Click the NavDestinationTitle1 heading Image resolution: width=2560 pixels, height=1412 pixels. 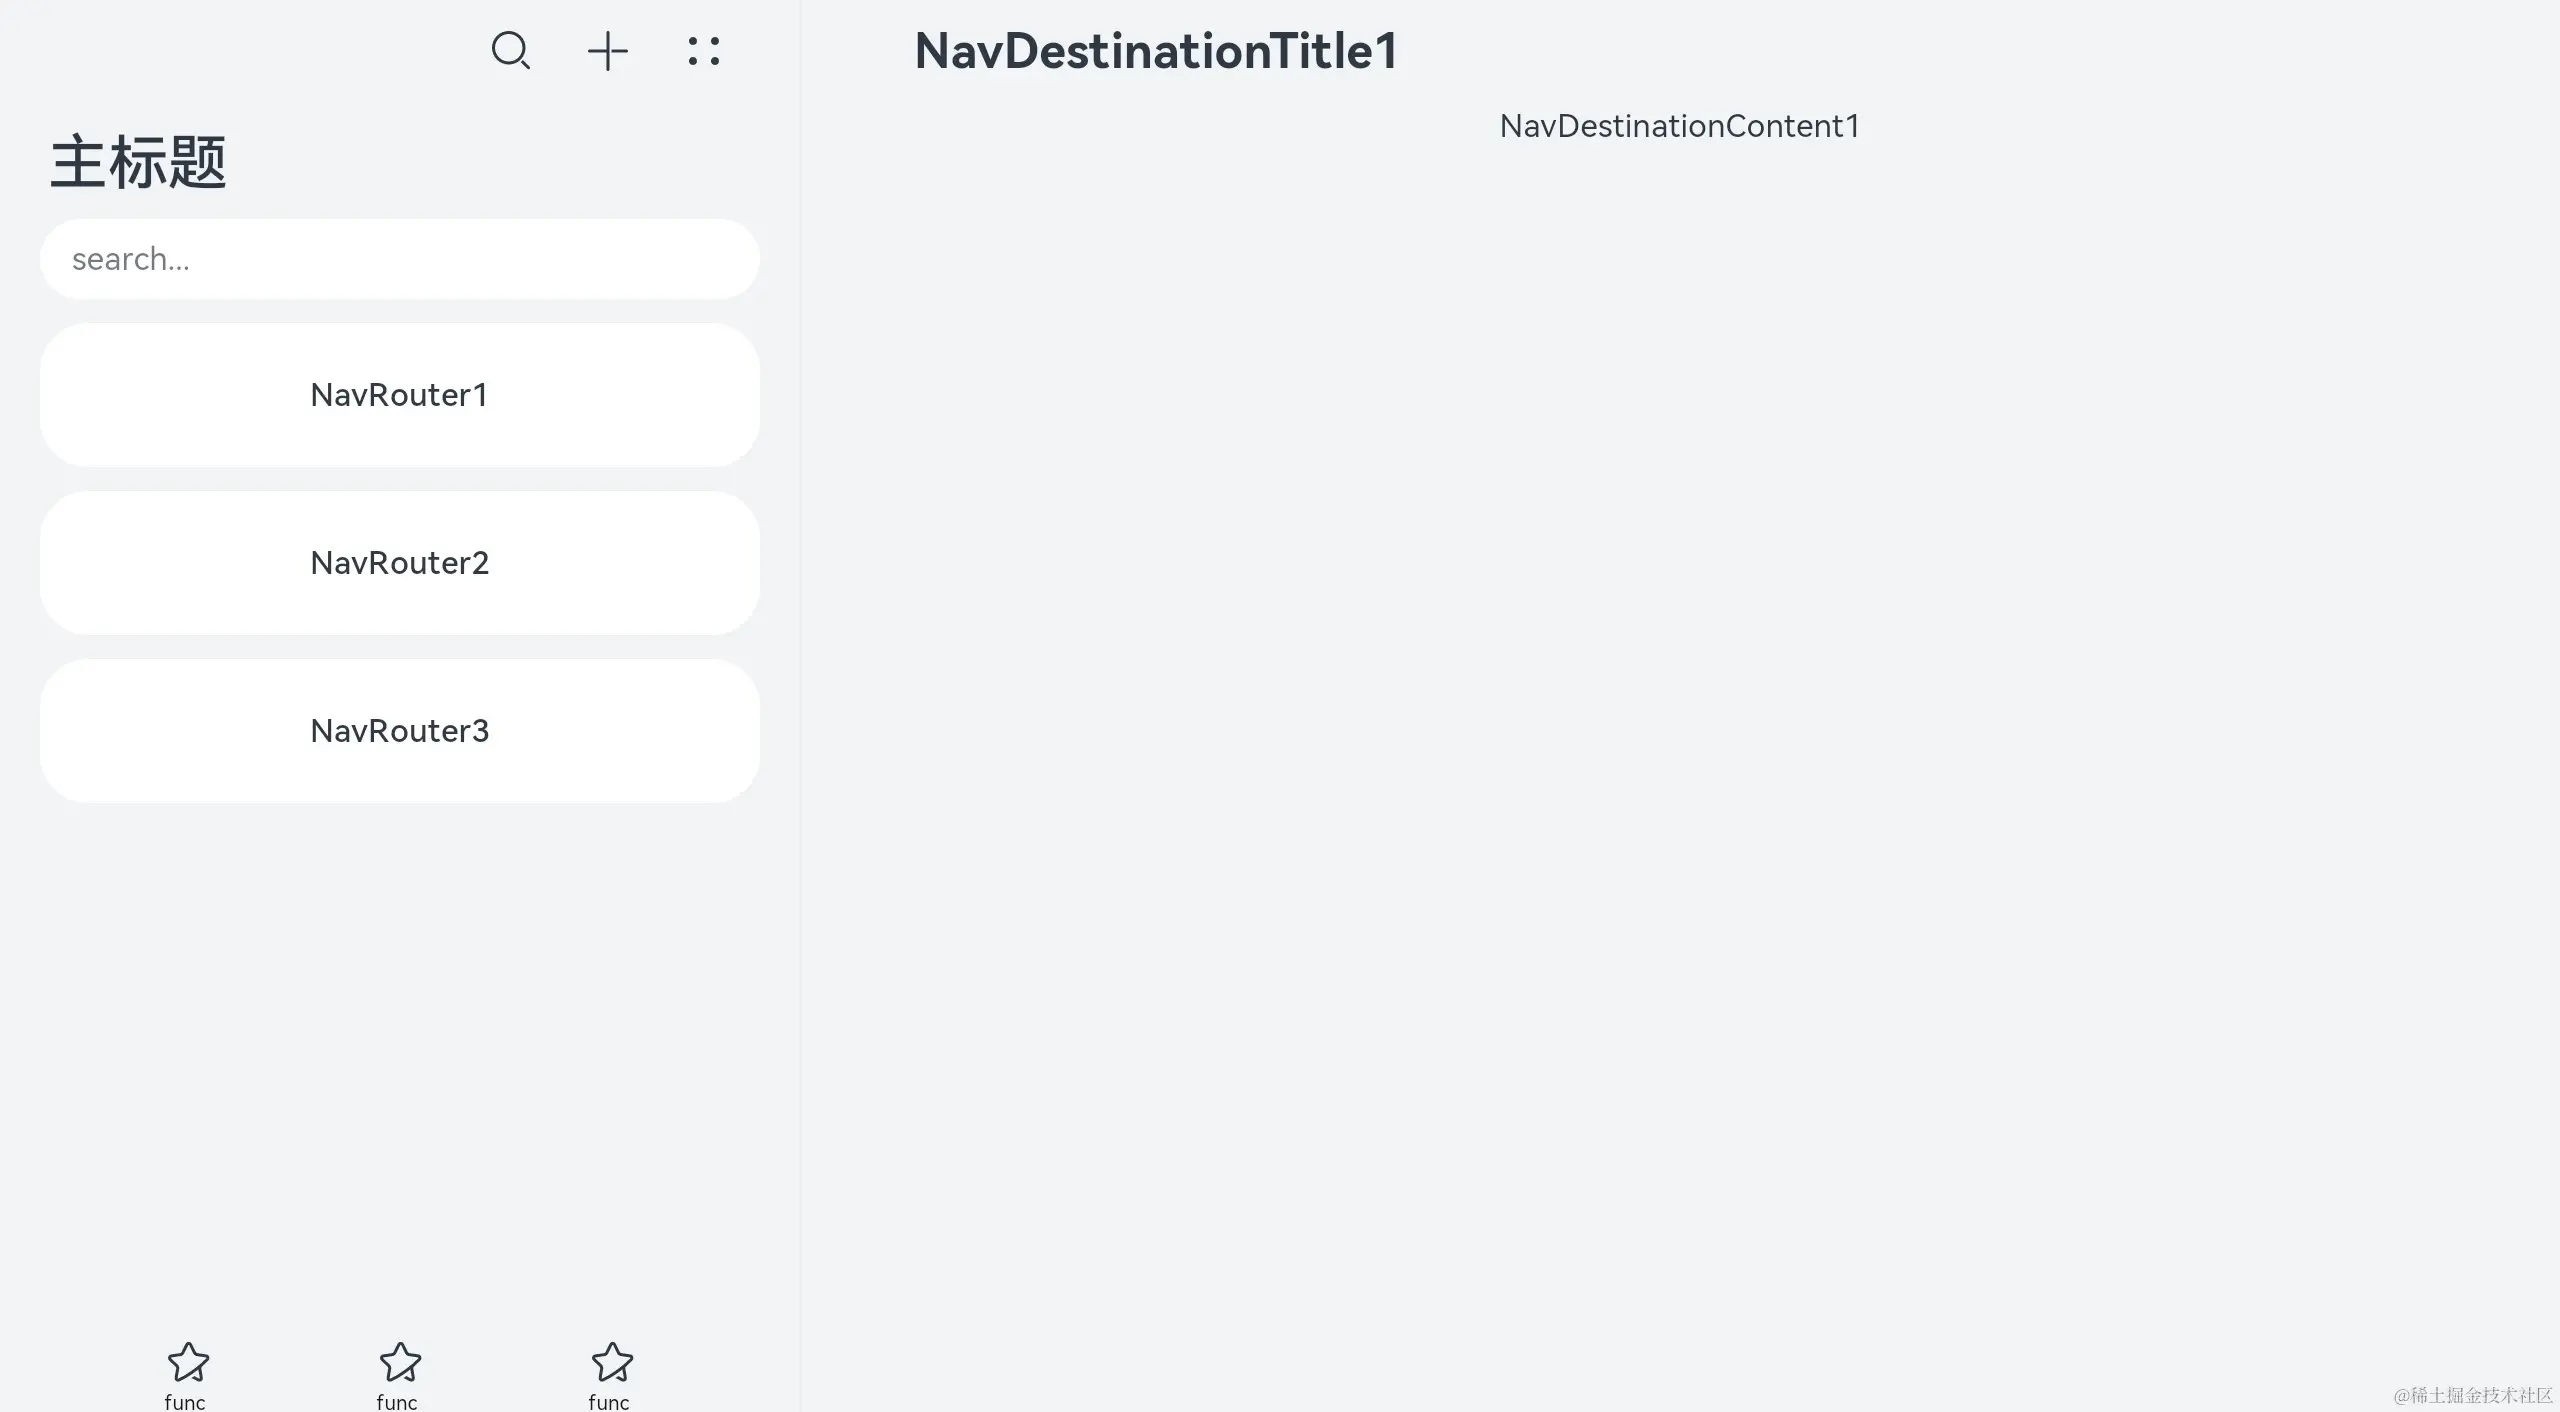pyautogui.click(x=1156, y=51)
